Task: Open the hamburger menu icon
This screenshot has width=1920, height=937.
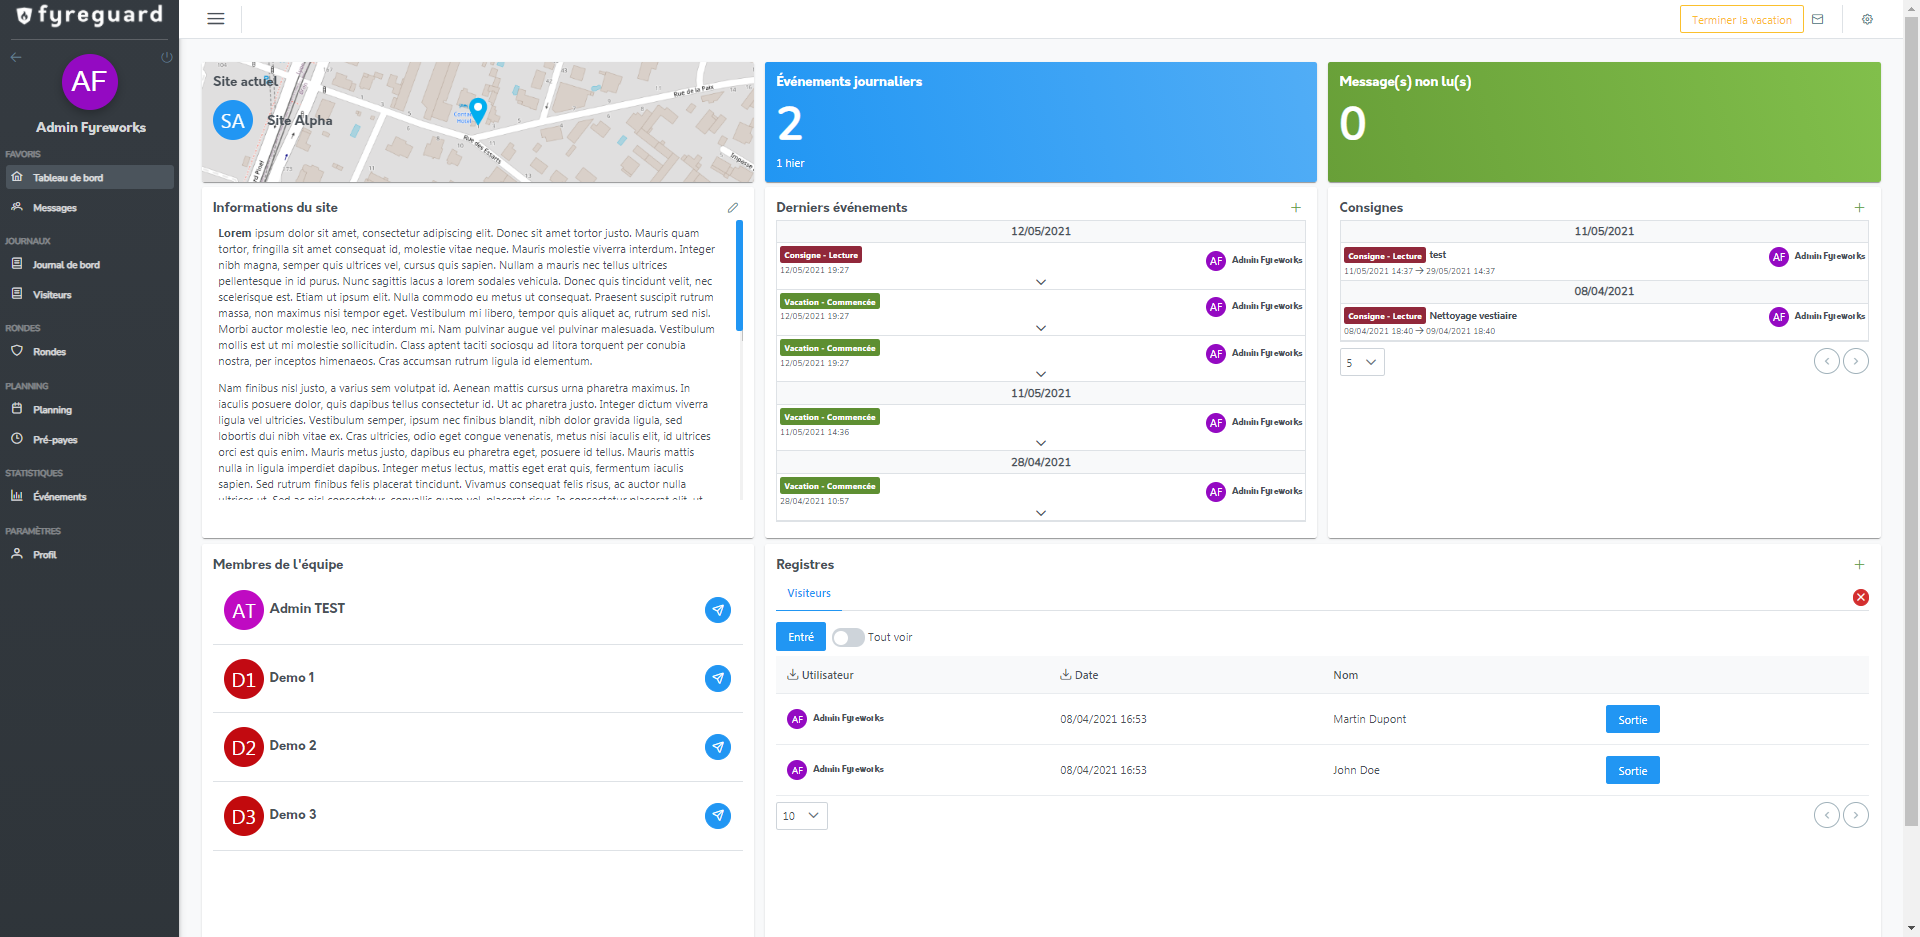Action: (x=215, y=19)
